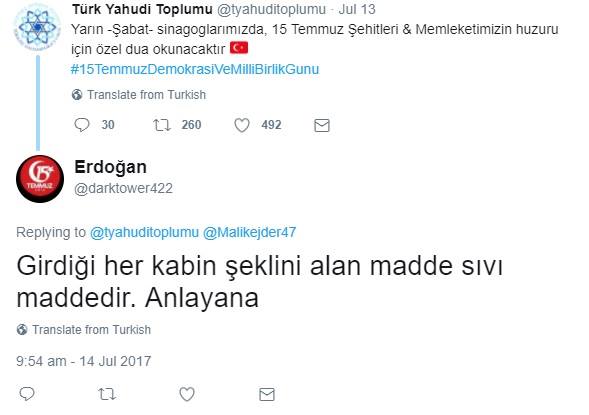
Task: Open the red 15 Temmuz avatar
Action: [40, 179]
